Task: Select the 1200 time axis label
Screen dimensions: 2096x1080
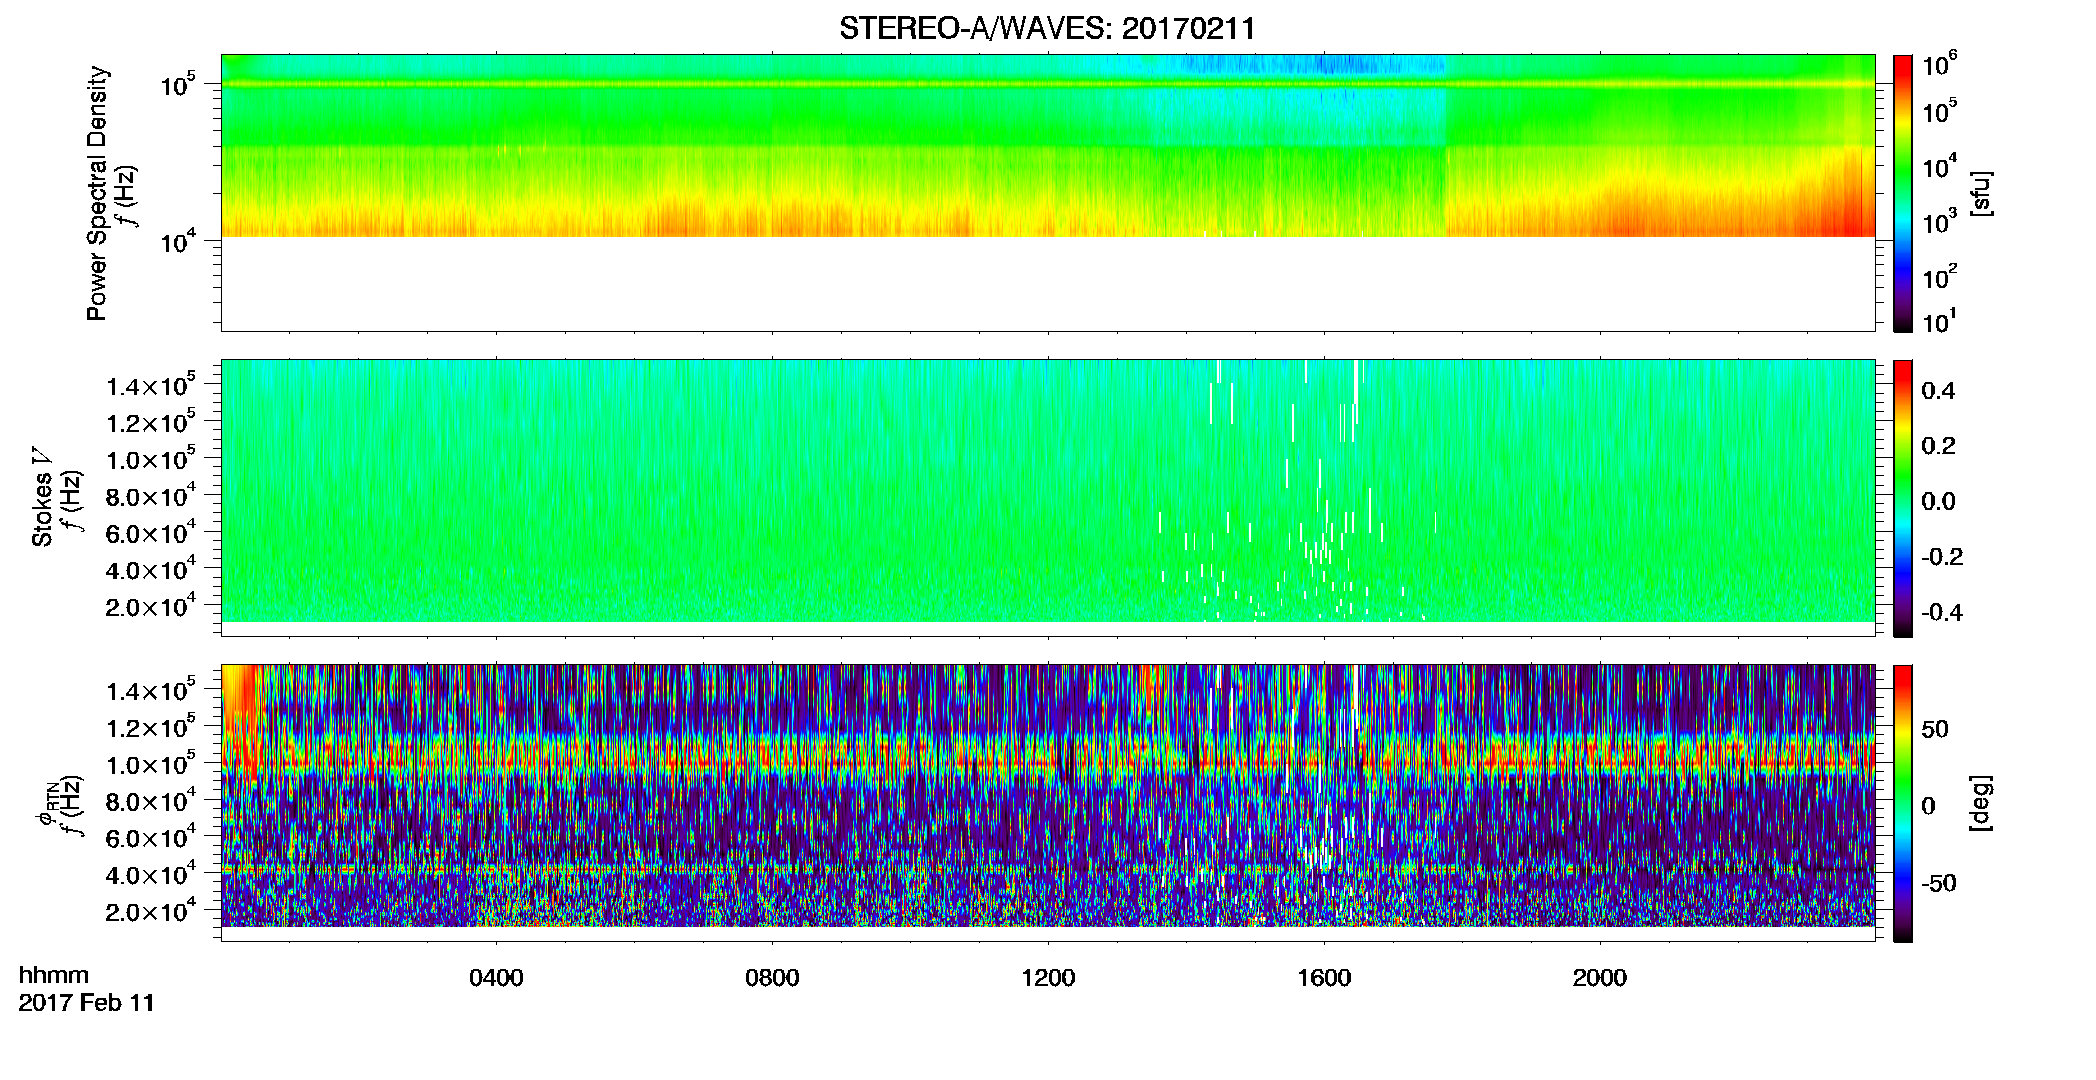Action: tap(1048, 978)
